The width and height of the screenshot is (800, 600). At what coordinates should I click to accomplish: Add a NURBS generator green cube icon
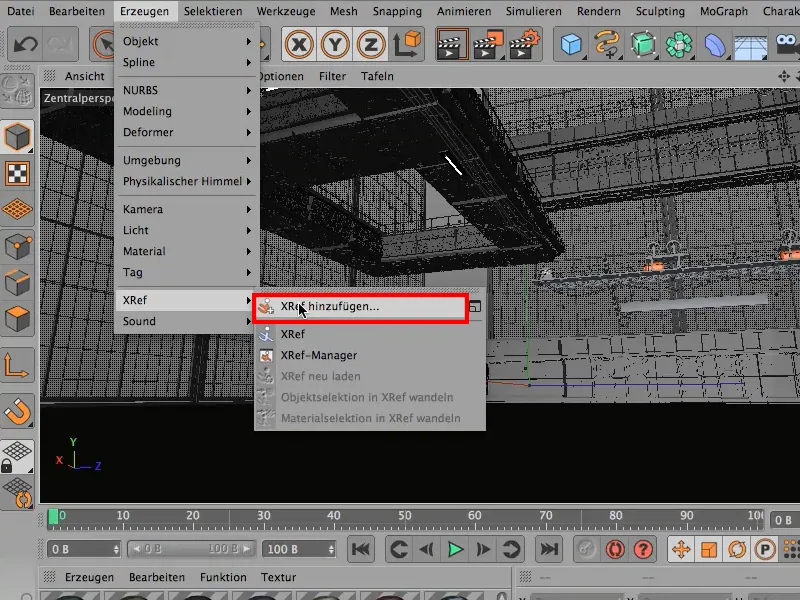(x=642, y=45)
